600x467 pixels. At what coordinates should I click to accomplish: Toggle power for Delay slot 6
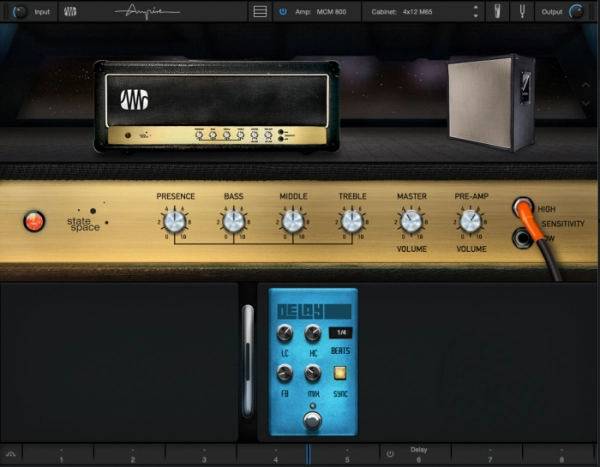click(x=390, y=454)
